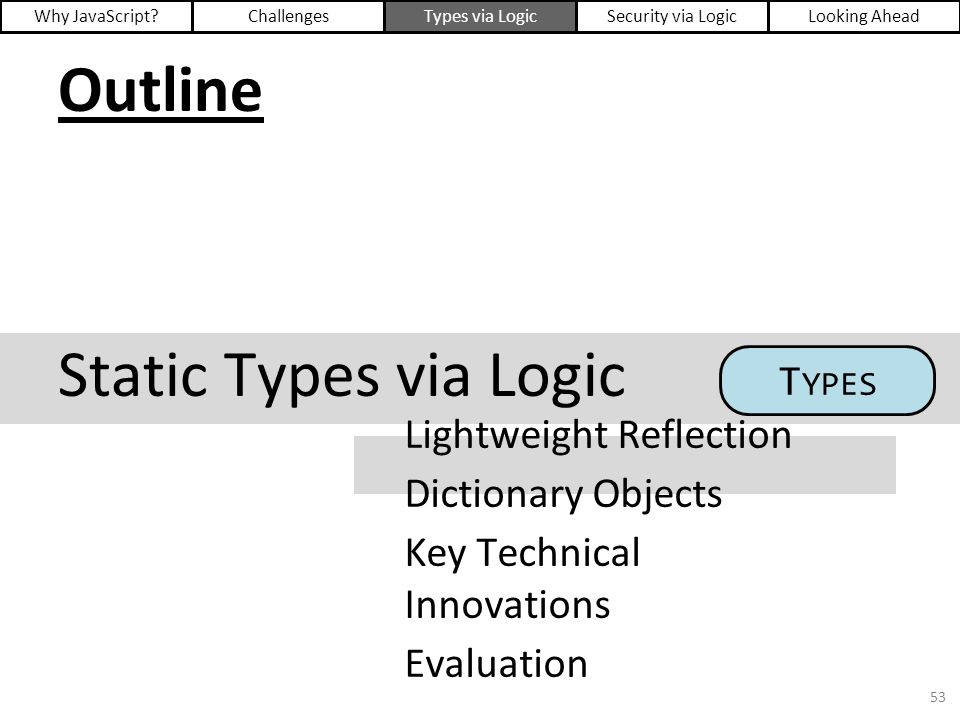Click the word Innovations
The height and width of the screenshot is (720, 960).
point(508,605)
